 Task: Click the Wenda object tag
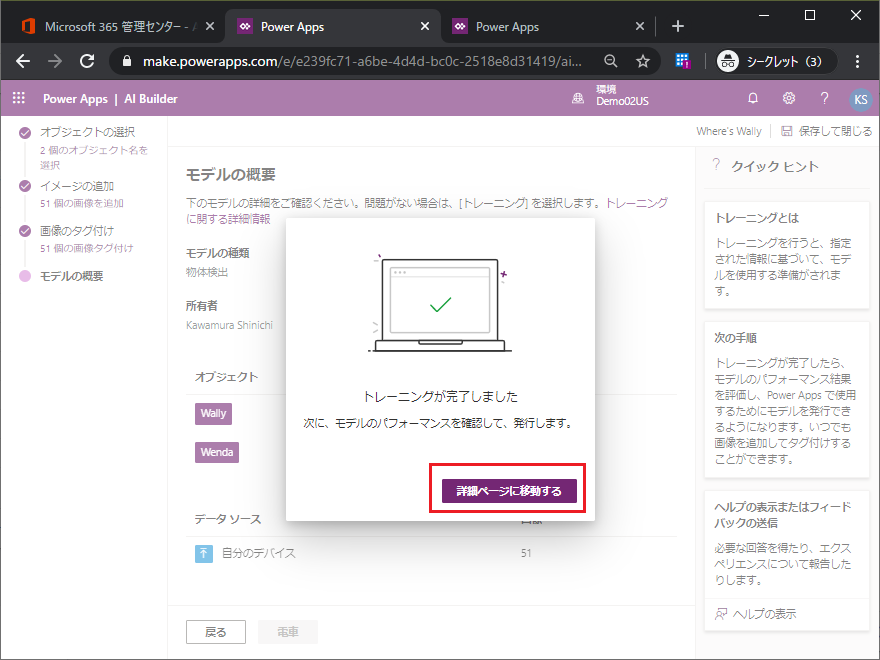[x=217, y=452]
